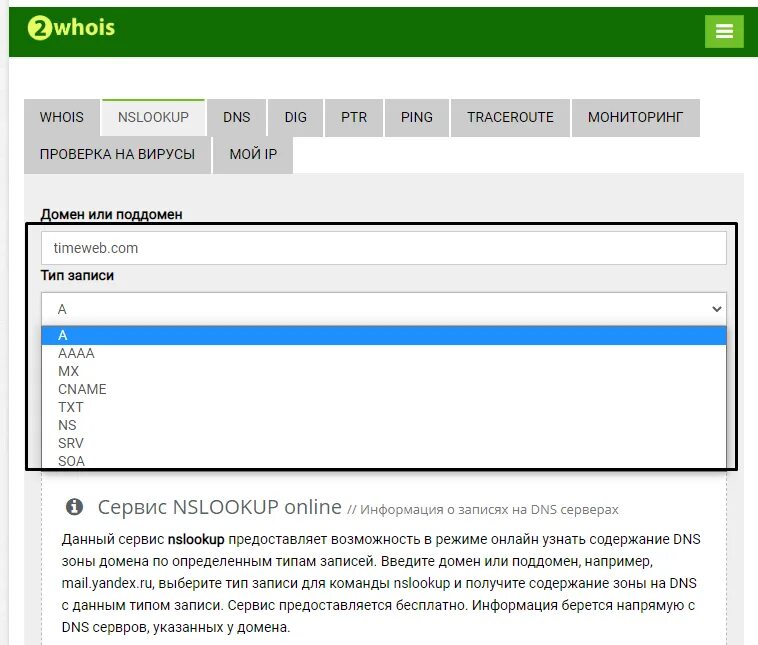Open the hamburger menu icon
The image size is (758, 645).
point(724,31)
